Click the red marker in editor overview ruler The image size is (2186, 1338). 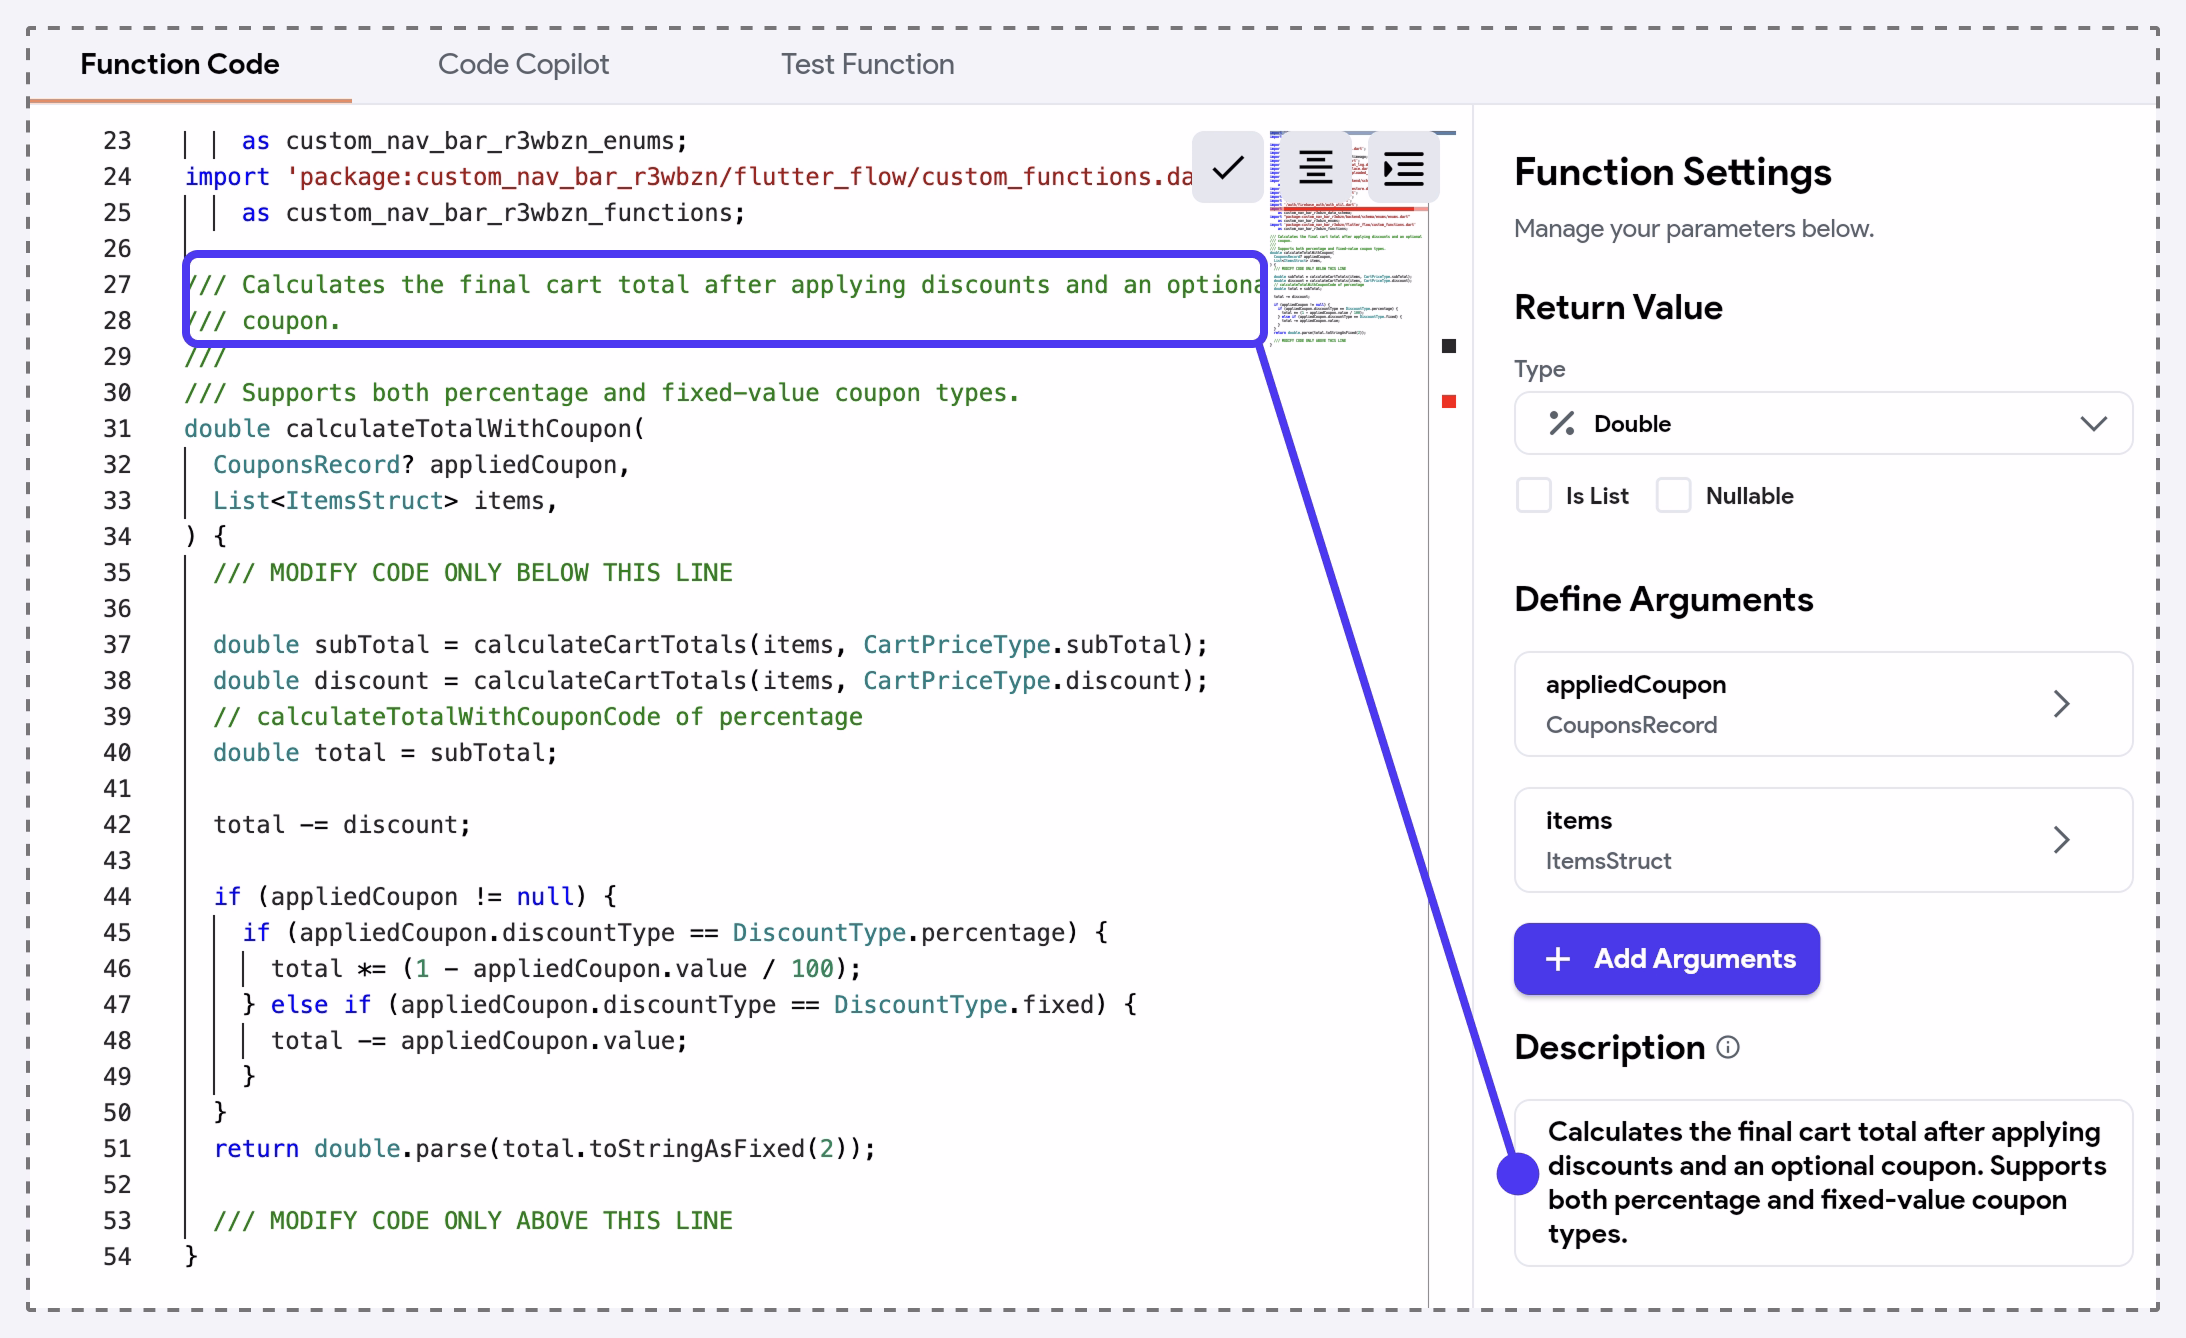(x=1448, y=401)
